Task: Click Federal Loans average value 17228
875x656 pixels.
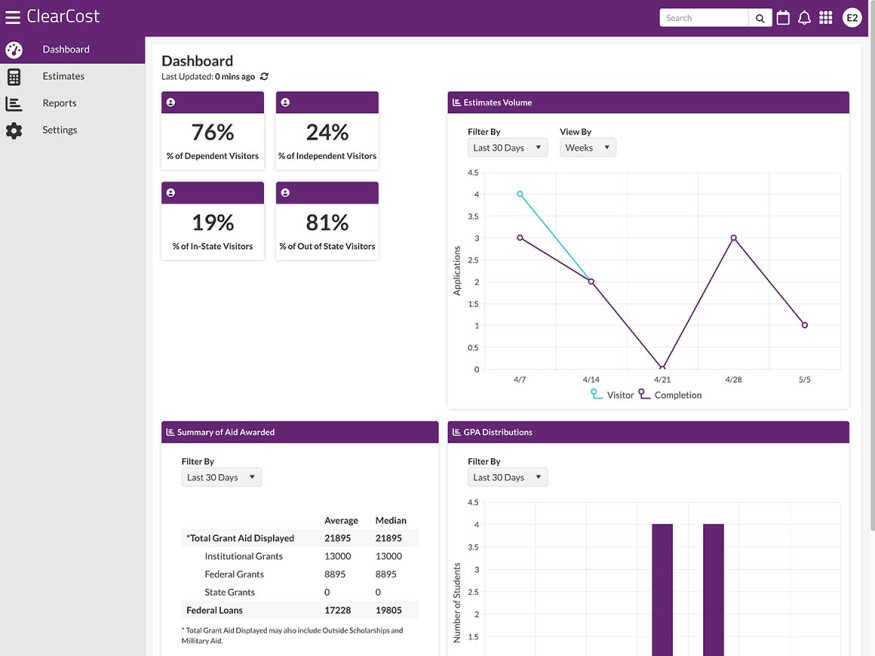Action: click(338, 610)
